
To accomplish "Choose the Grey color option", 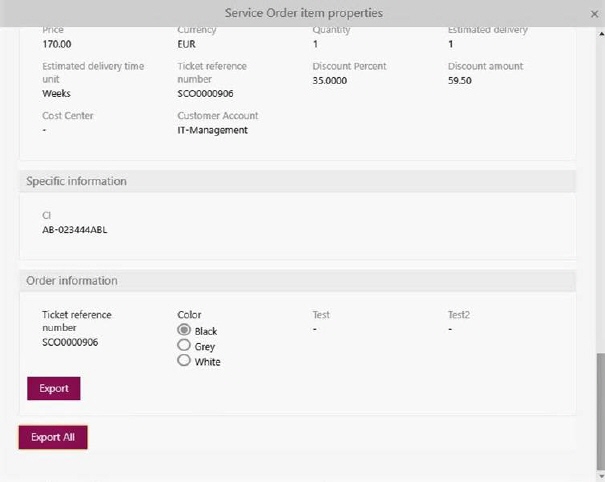I will [x=183, y=346].
